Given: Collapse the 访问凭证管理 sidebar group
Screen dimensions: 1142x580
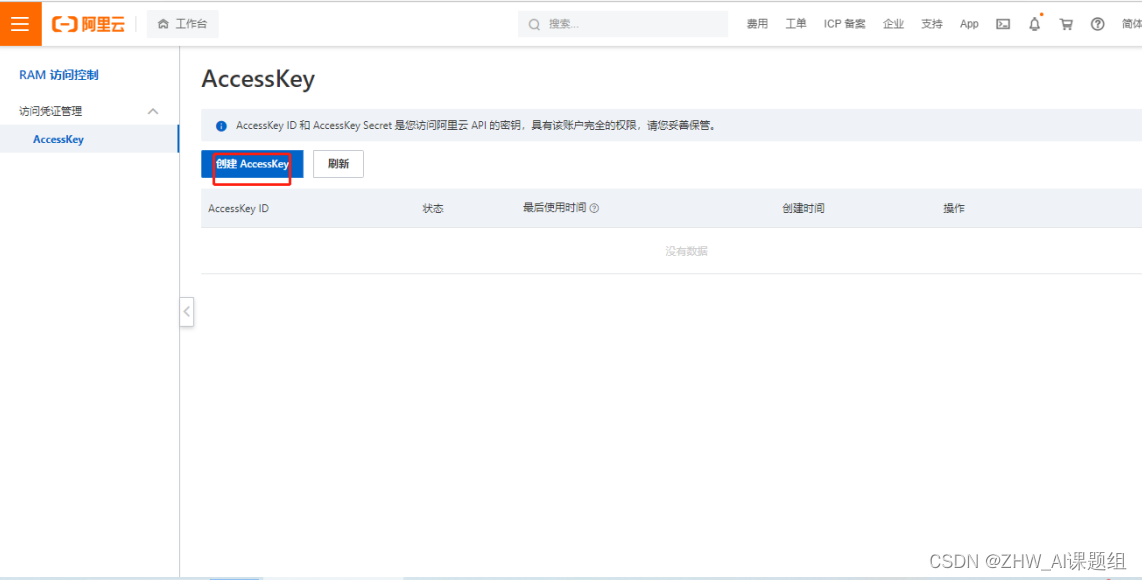Looking at the screenshot, I should pos(153,111).
